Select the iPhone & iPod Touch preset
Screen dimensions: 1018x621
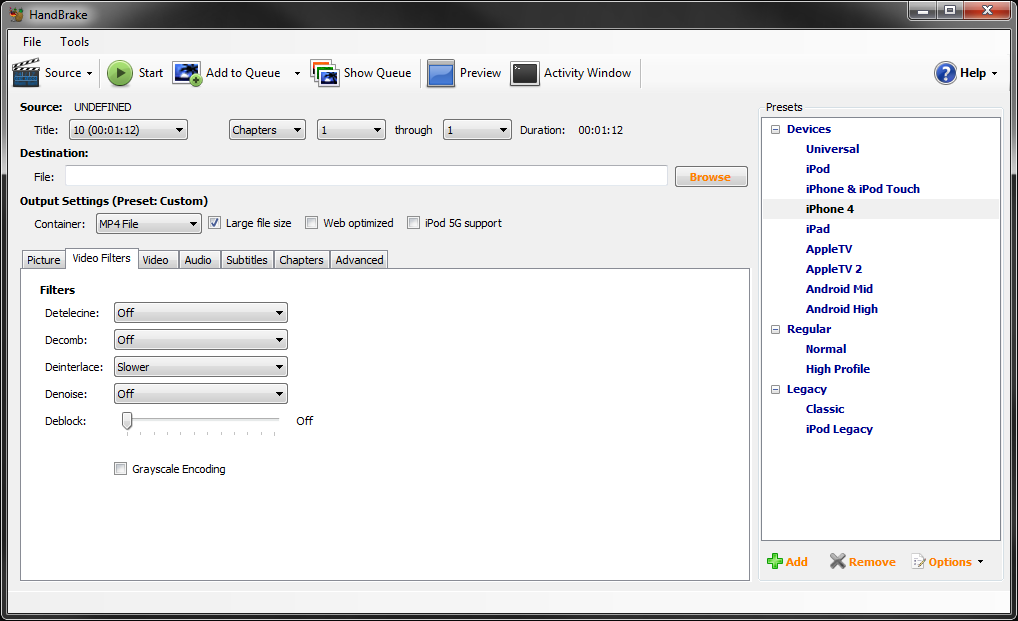tap(863, 189)
